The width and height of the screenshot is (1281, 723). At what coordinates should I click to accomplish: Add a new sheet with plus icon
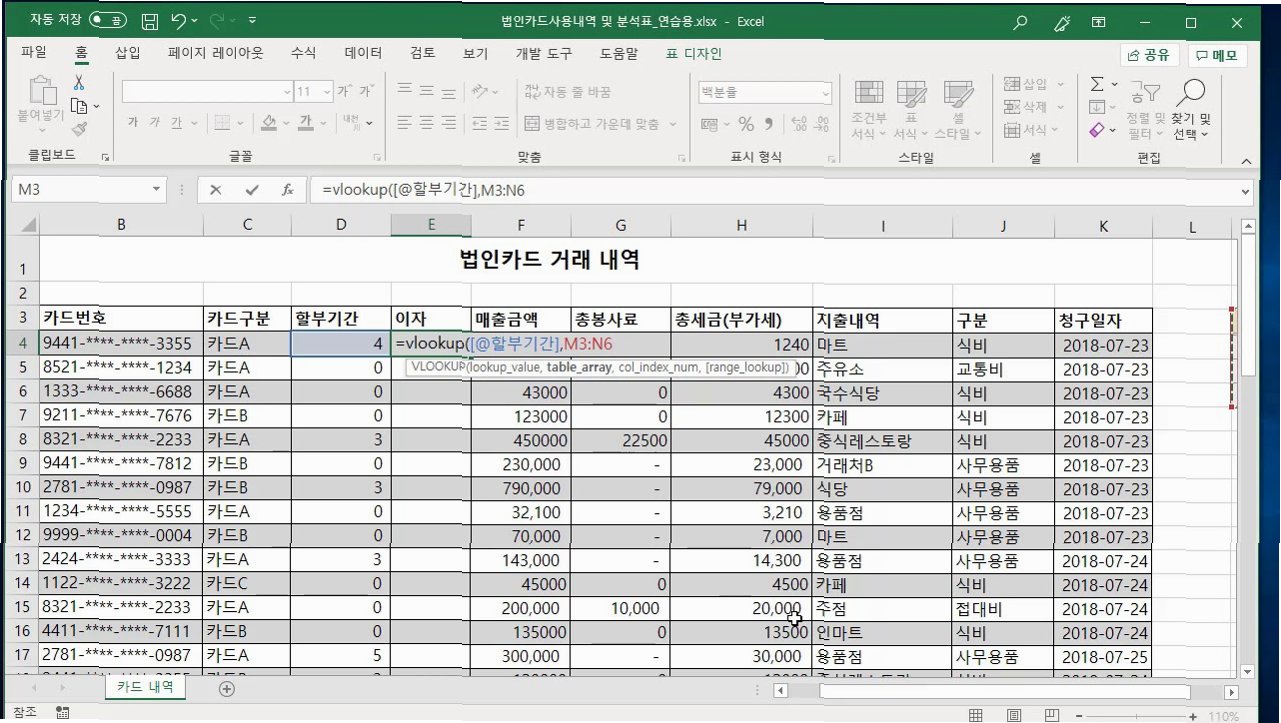tap(227, 688)
